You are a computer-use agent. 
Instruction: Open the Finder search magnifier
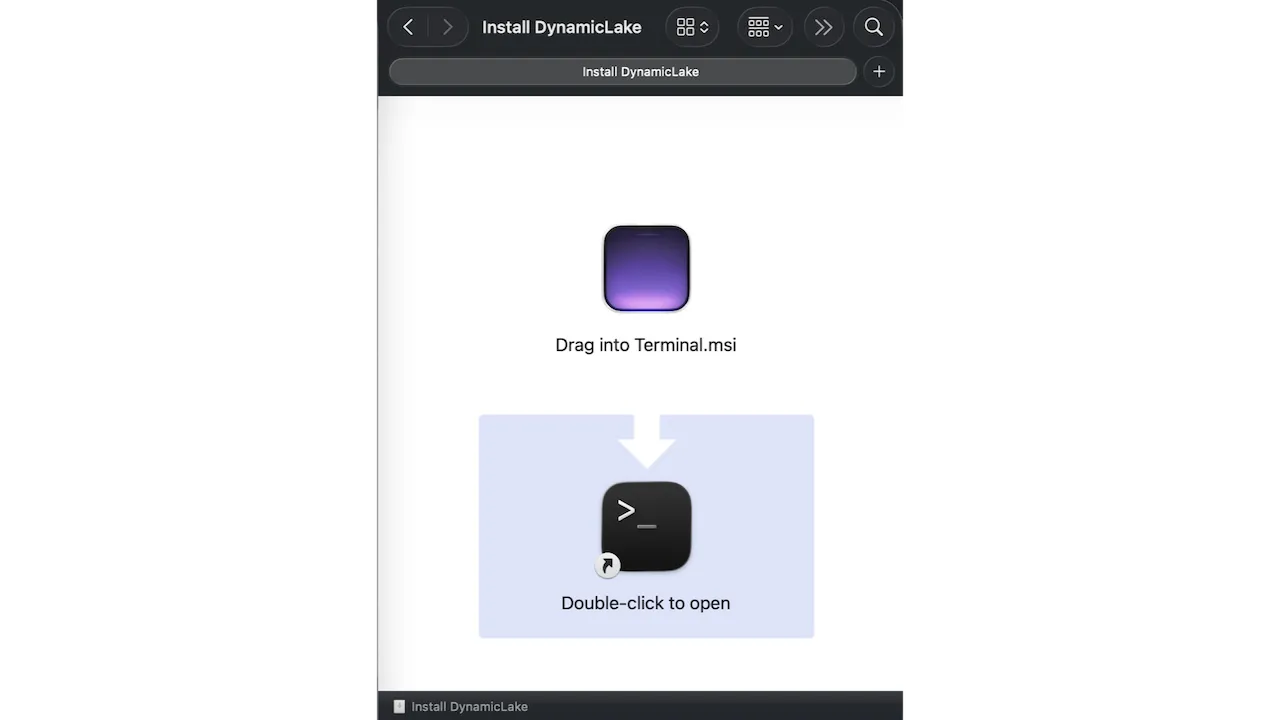[x=873, y=27]
